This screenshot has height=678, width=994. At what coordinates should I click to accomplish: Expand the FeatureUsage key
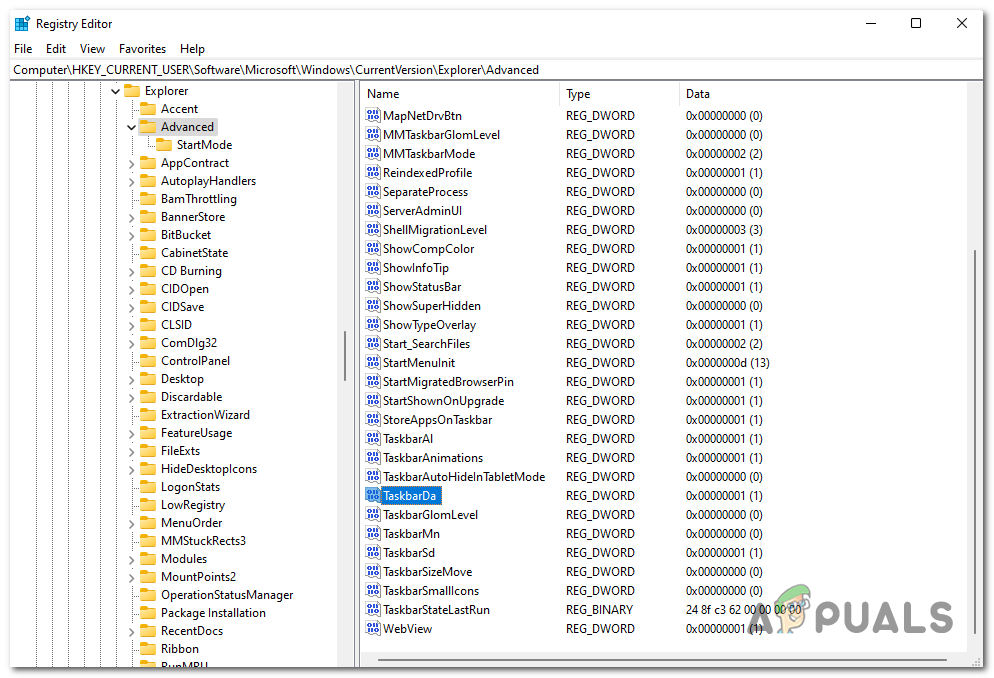pyautogui.click(x=131, y=433)
